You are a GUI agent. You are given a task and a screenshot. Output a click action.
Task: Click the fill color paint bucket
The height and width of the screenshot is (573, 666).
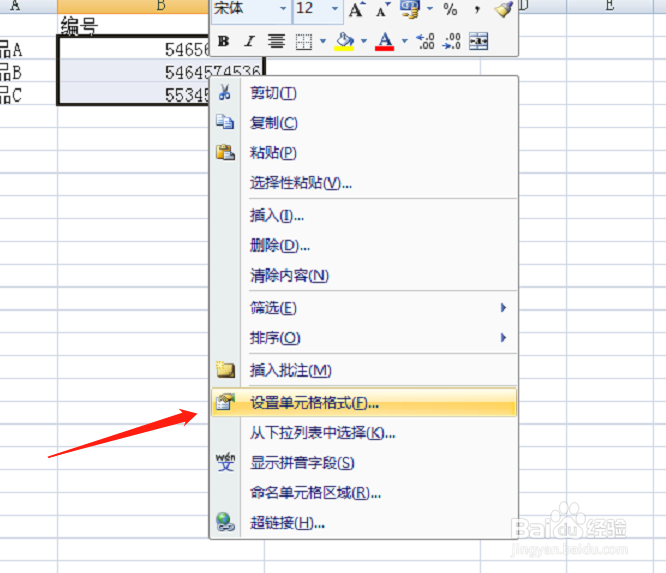click(344, 41)
